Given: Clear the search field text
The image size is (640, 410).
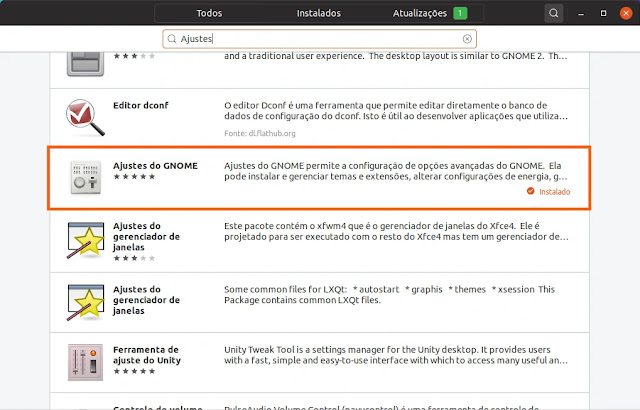Looking at the screenshot, I should [x=467, y=39].
